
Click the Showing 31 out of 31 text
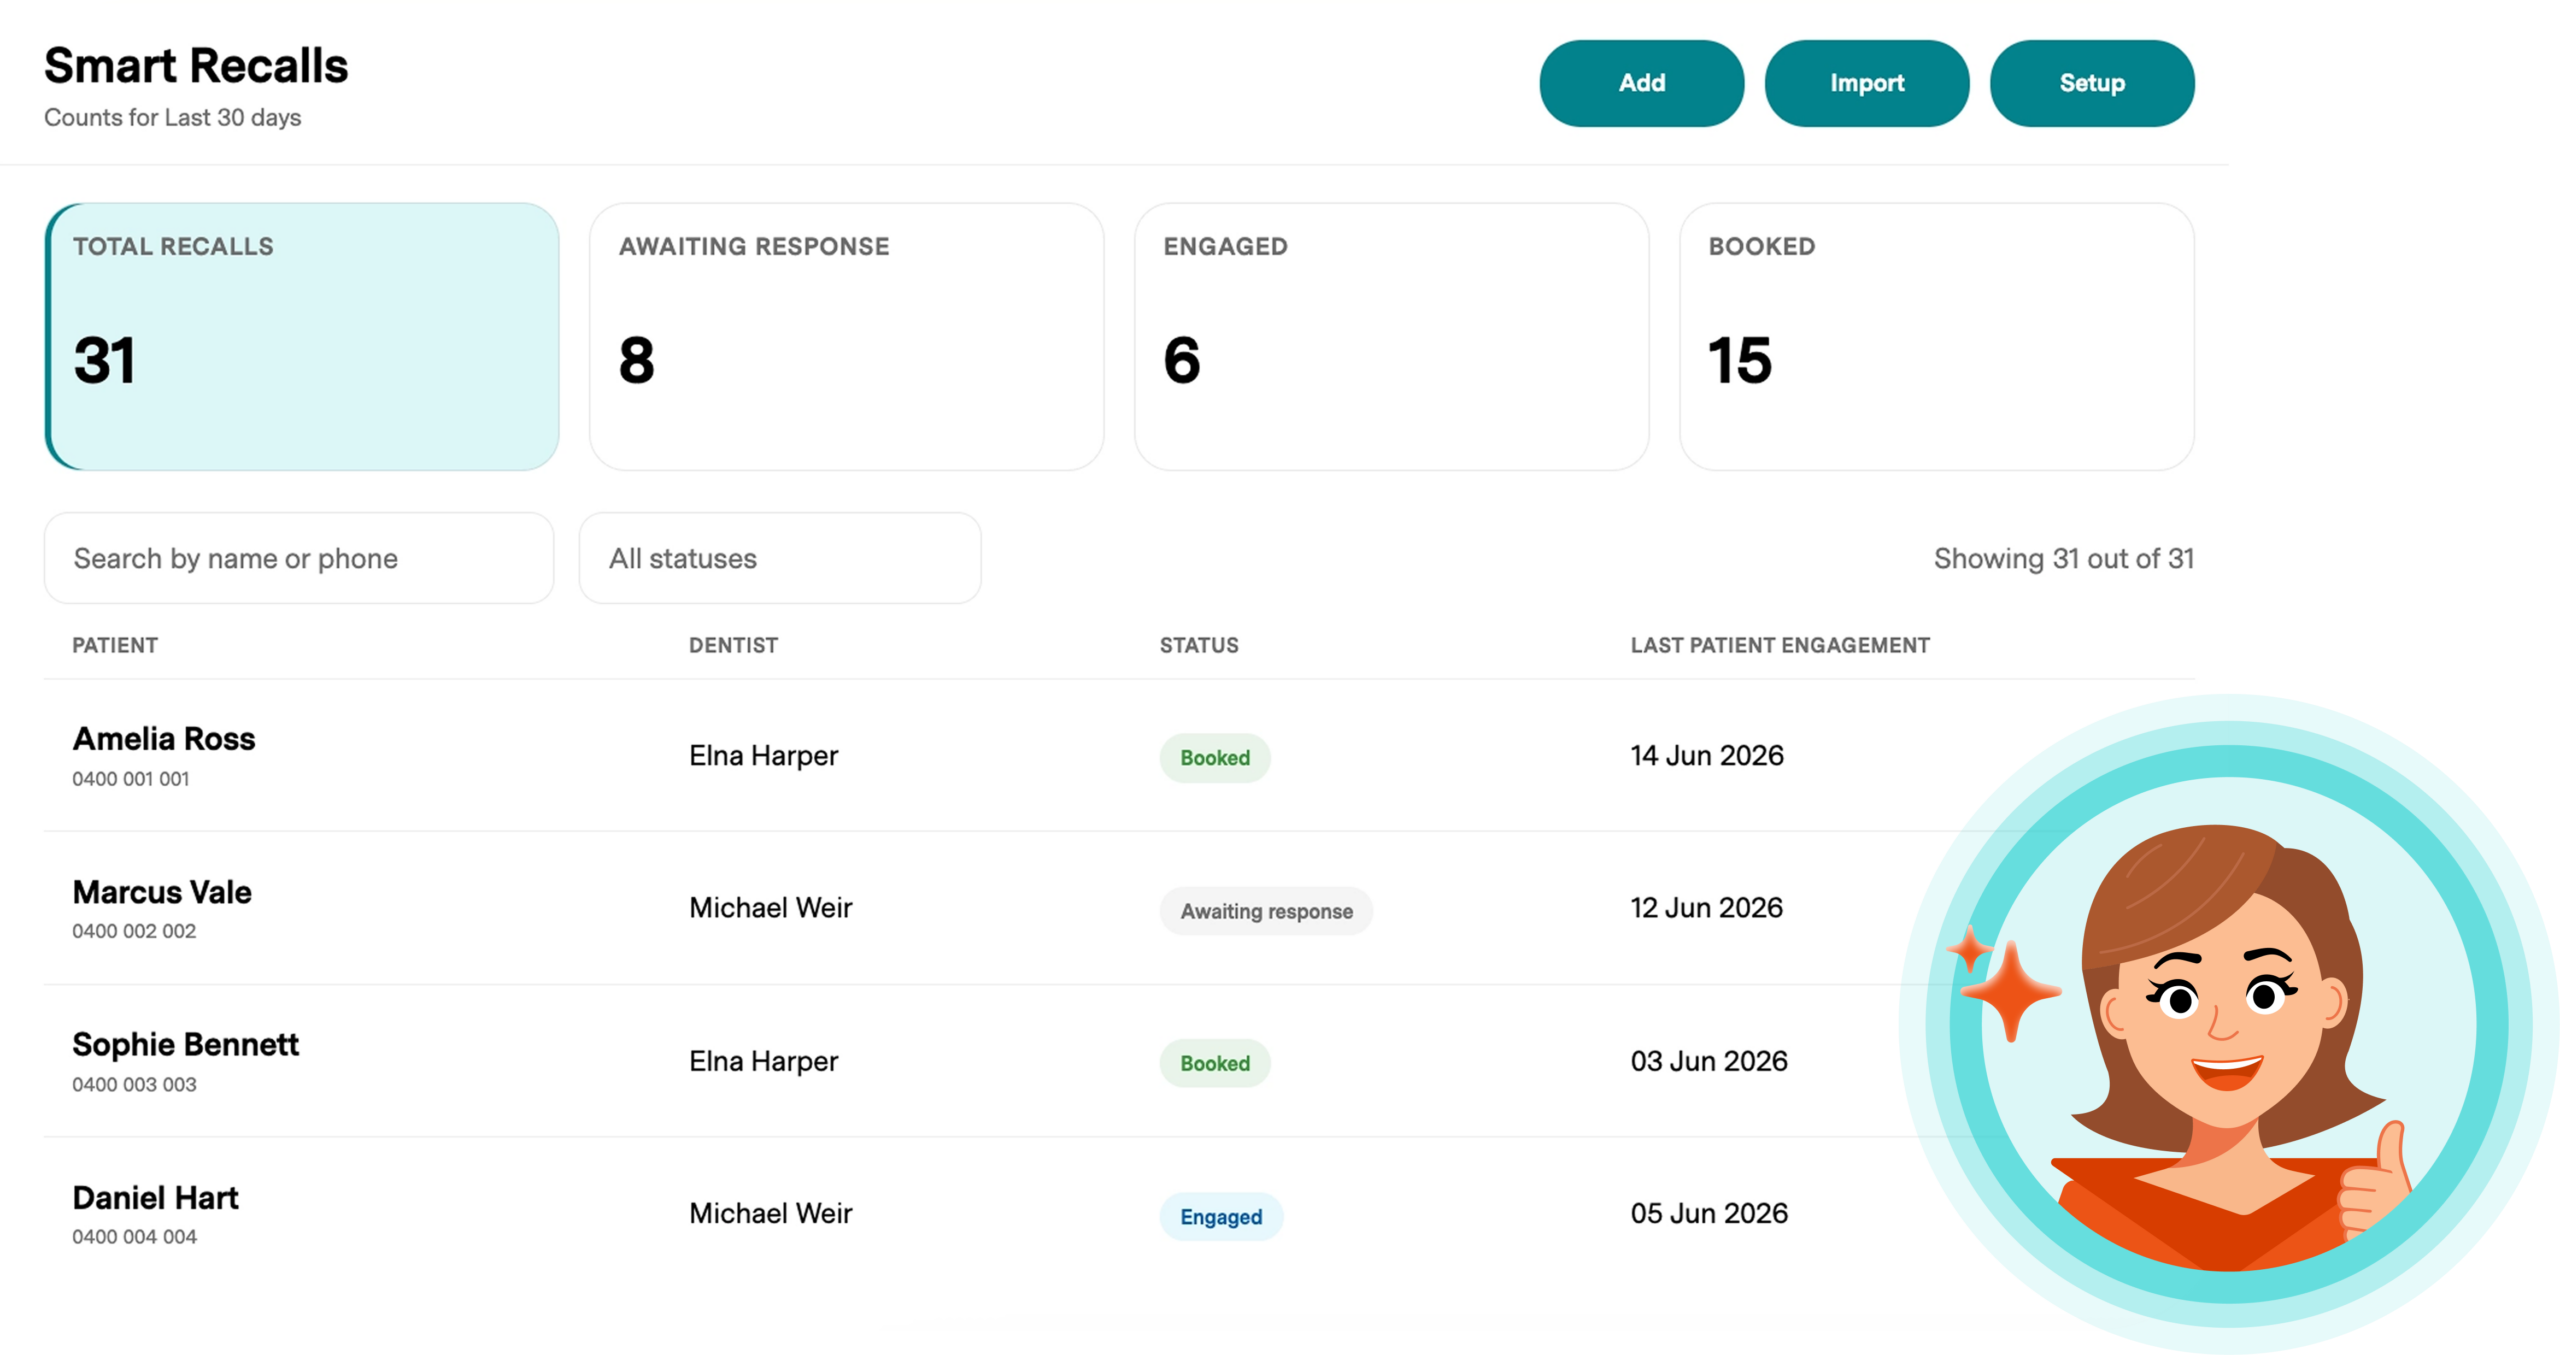click(2064, 558)
